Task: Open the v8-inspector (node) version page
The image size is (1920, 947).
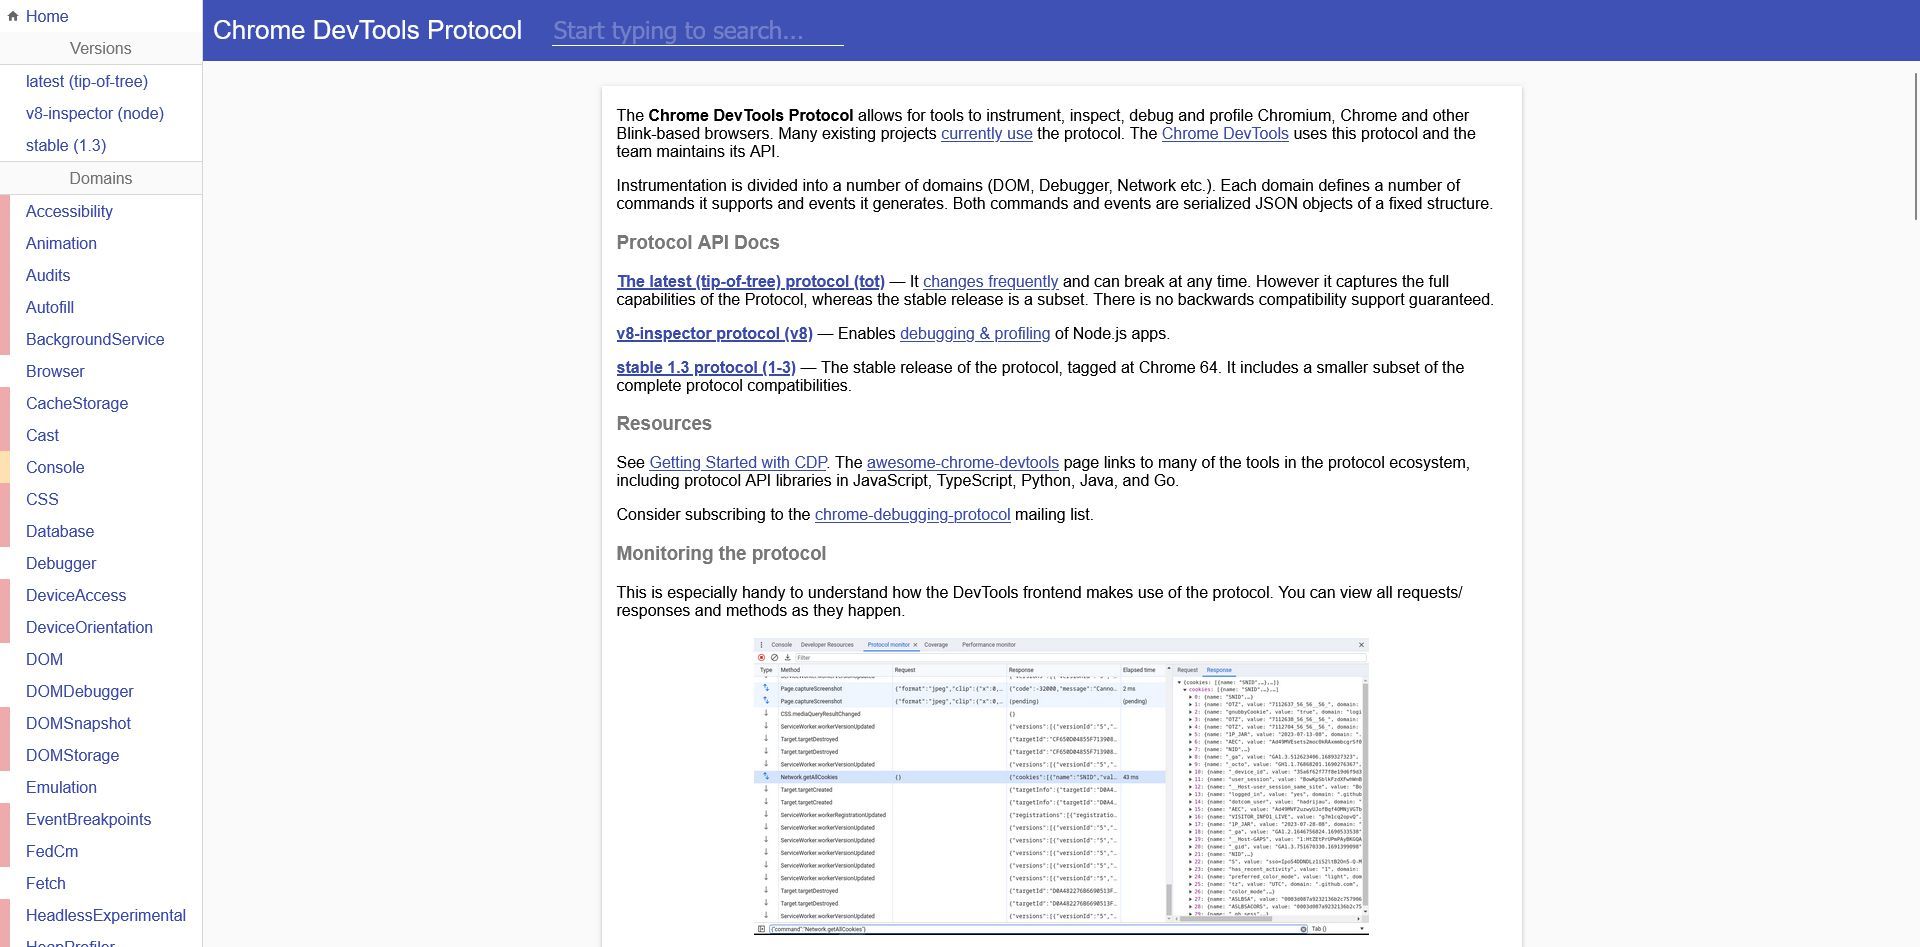Action: pos(94,113)
